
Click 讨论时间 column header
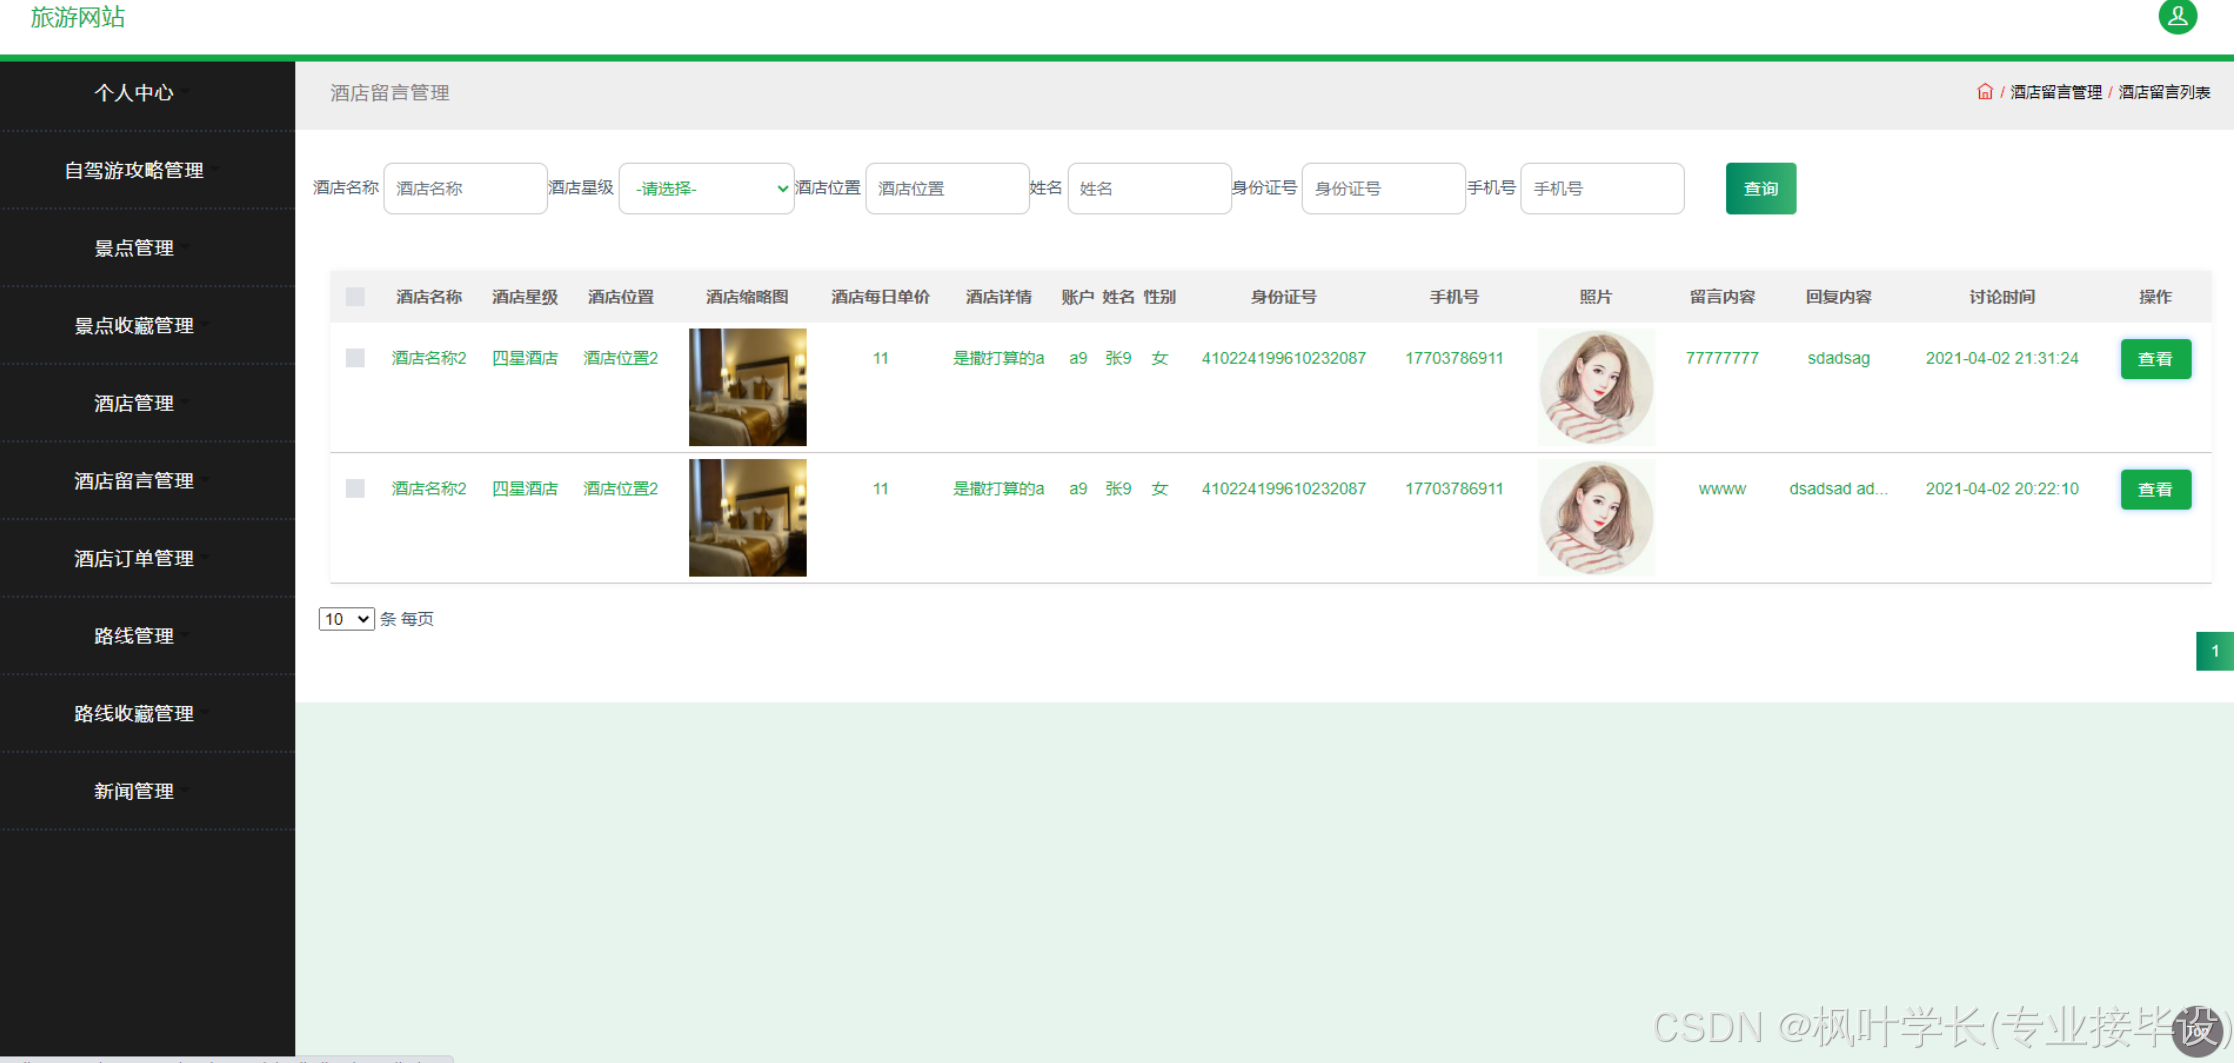(2002, 297)
